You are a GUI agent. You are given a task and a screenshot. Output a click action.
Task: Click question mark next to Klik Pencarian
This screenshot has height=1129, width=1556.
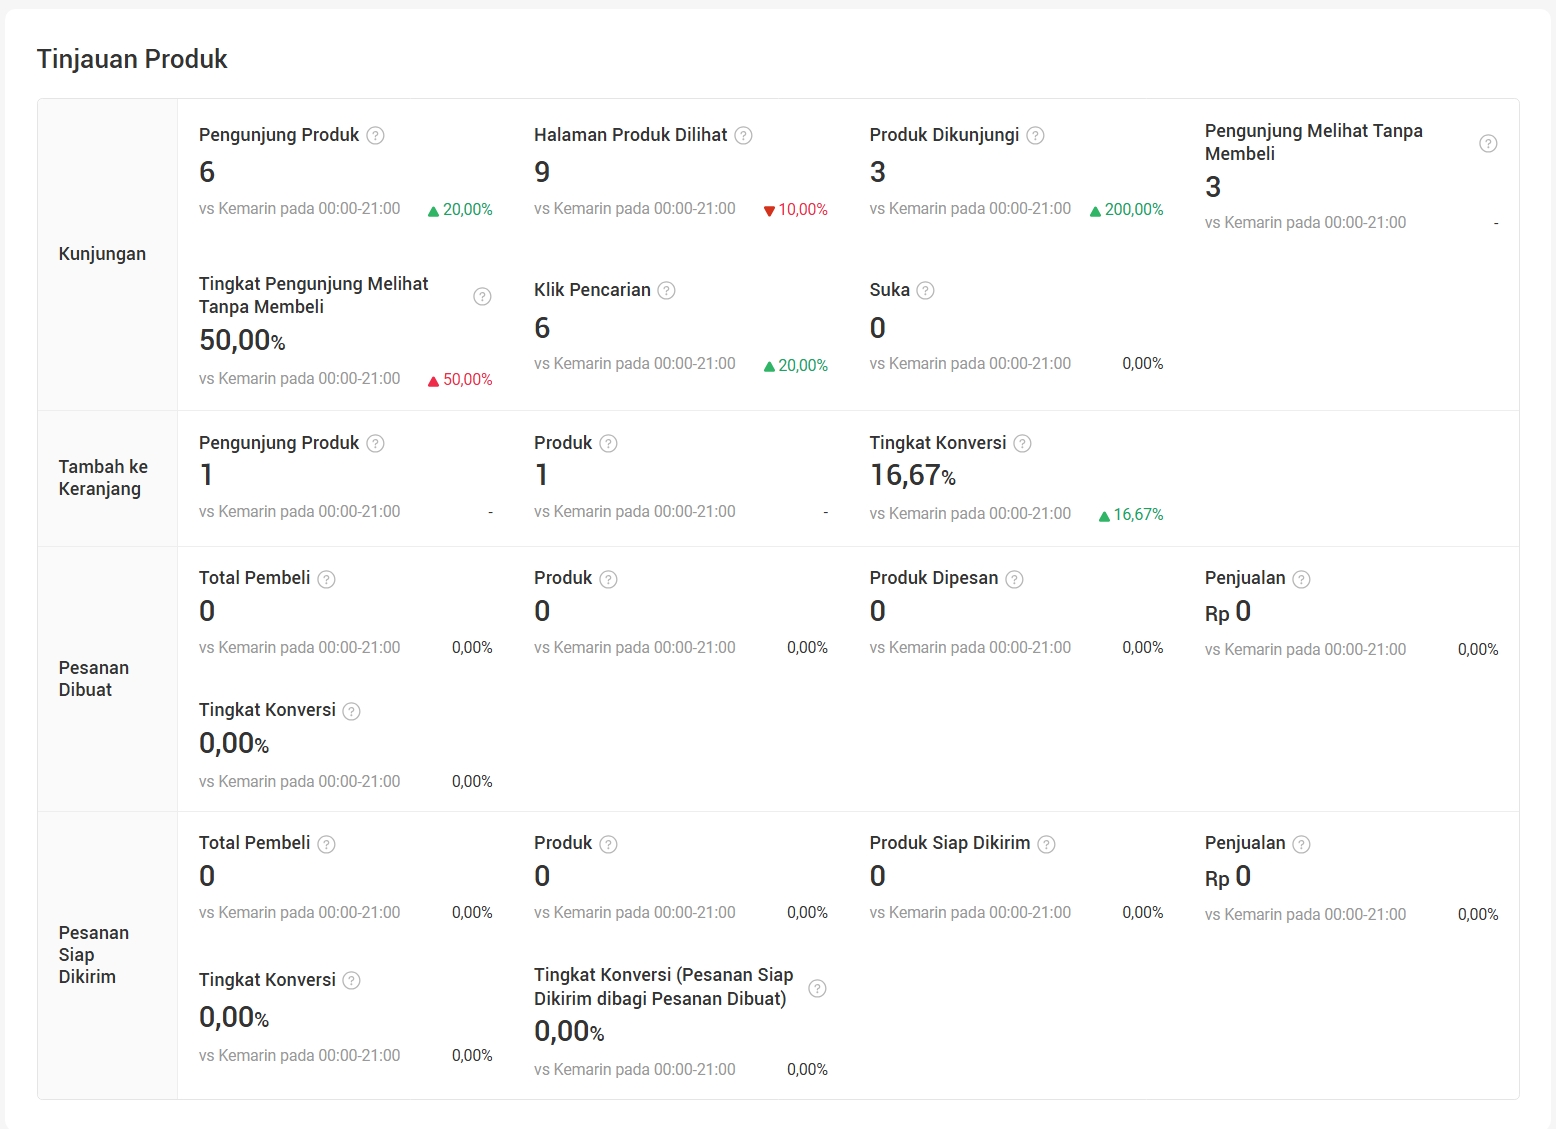[667, 291]
